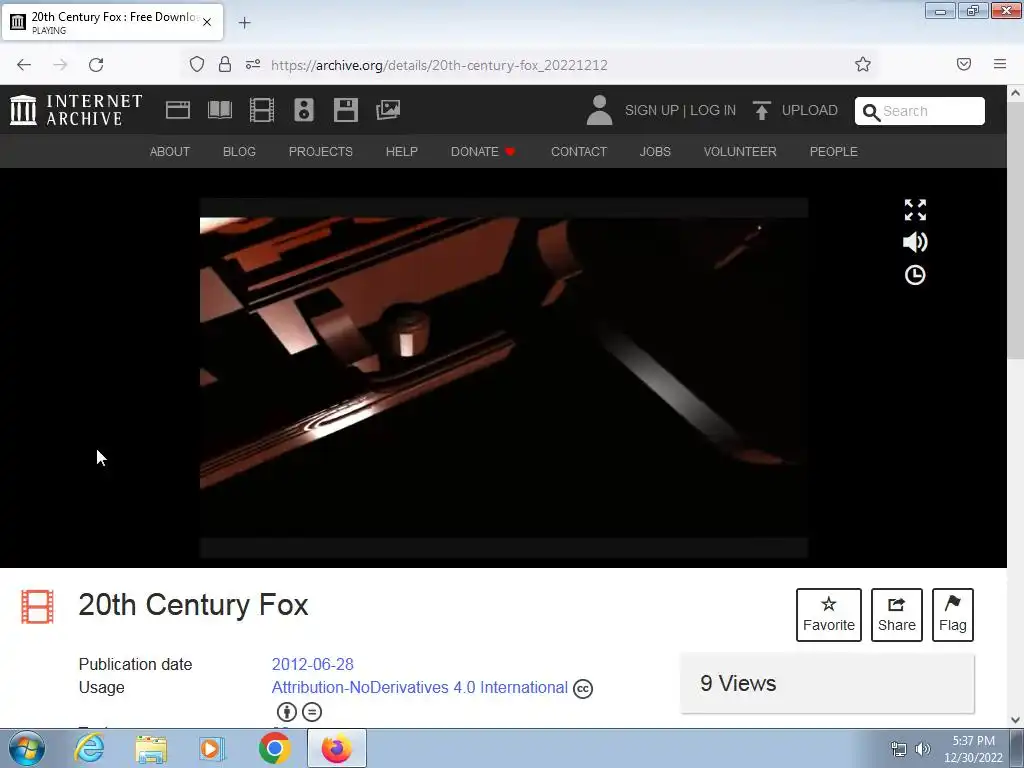Open the HELP menu item

(x=402, y=152)
